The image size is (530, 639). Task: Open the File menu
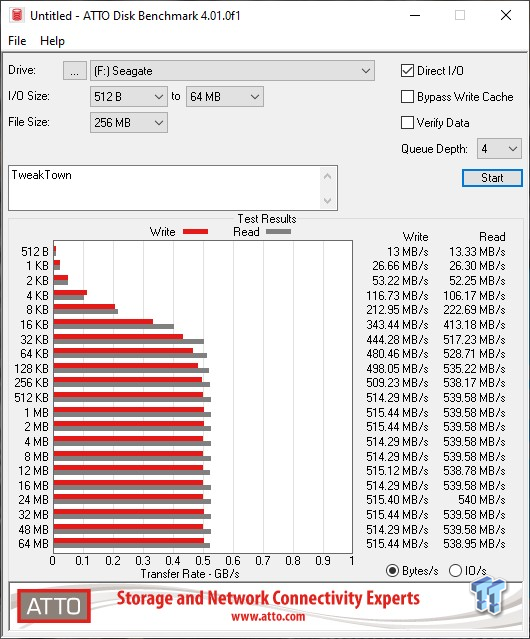point(17,41)
